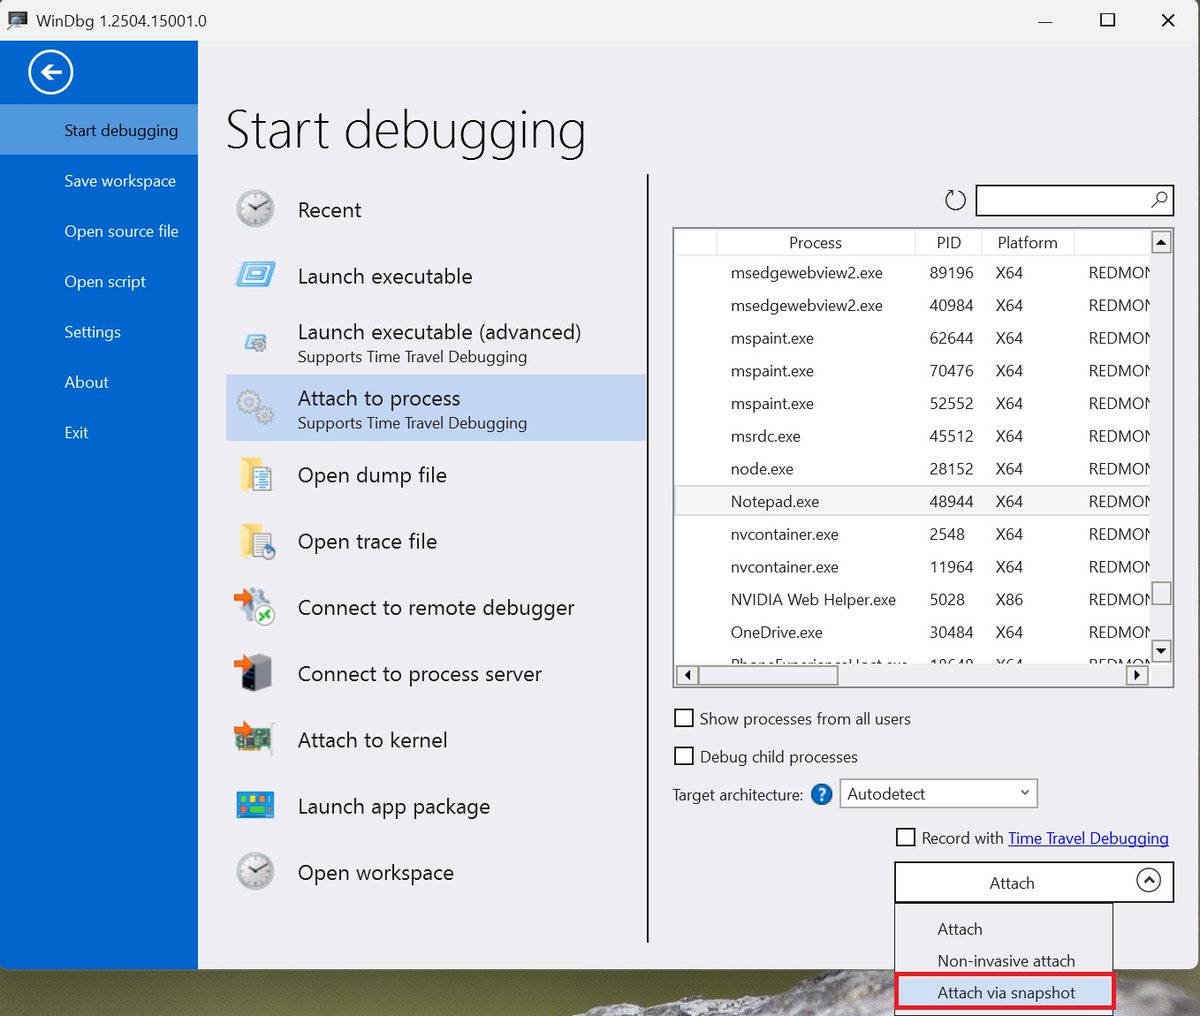Image resolution: width=1200 pixels, height=1016 pixels.
Task: Open Settings in the sidebar
Action: pos(99,332)
